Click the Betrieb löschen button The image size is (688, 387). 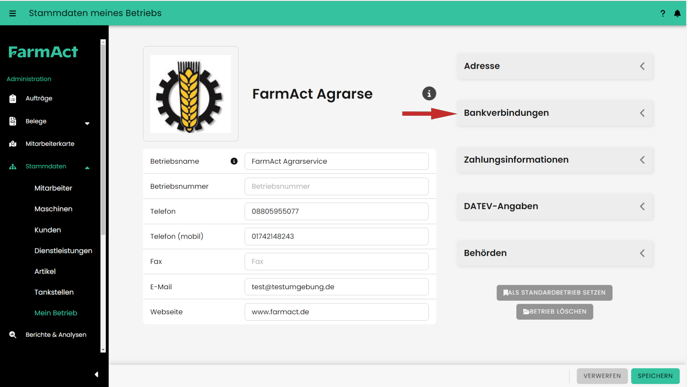[554, 312]
